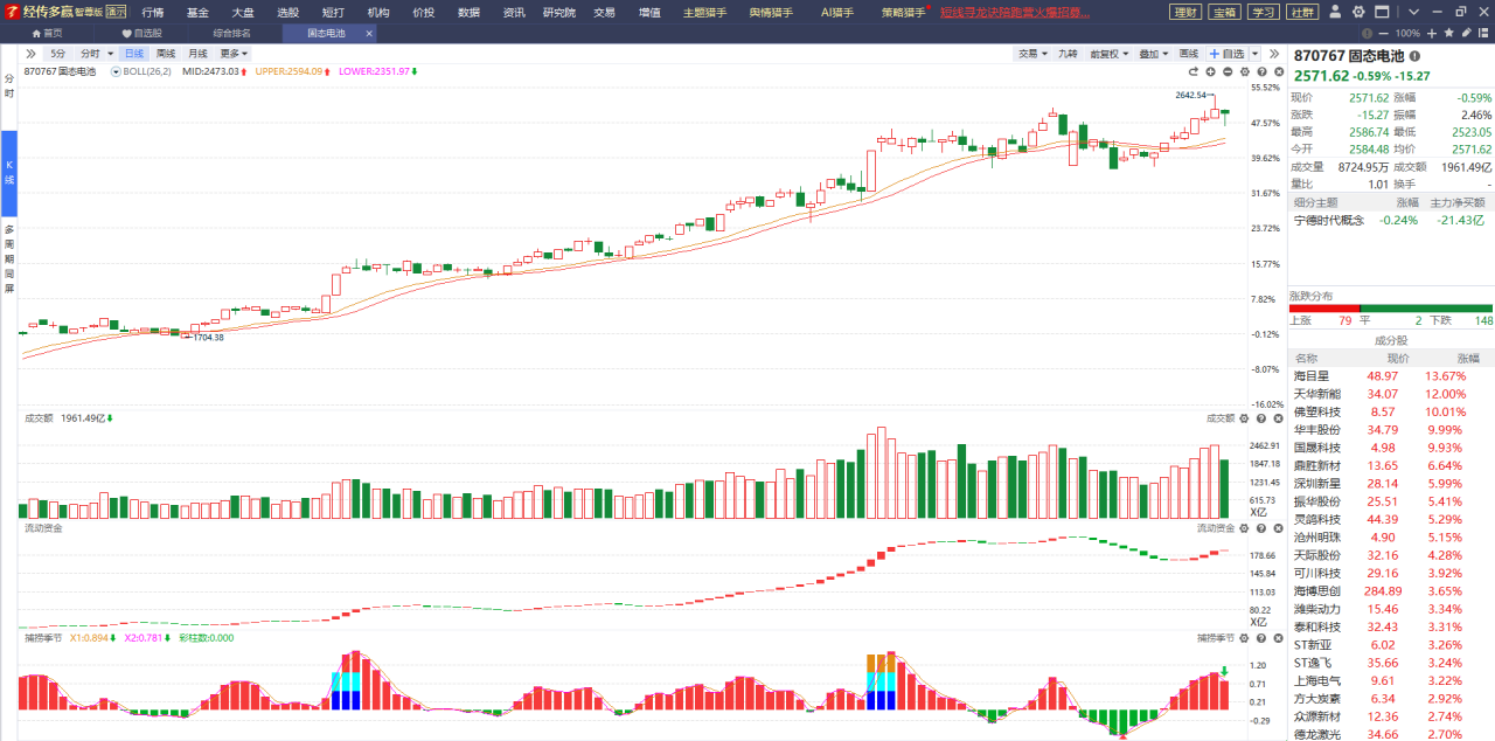Expand the 更多 periods dropdown
Image resolution: width=1495 pixels, height=741 pixels.
[234, 54]
